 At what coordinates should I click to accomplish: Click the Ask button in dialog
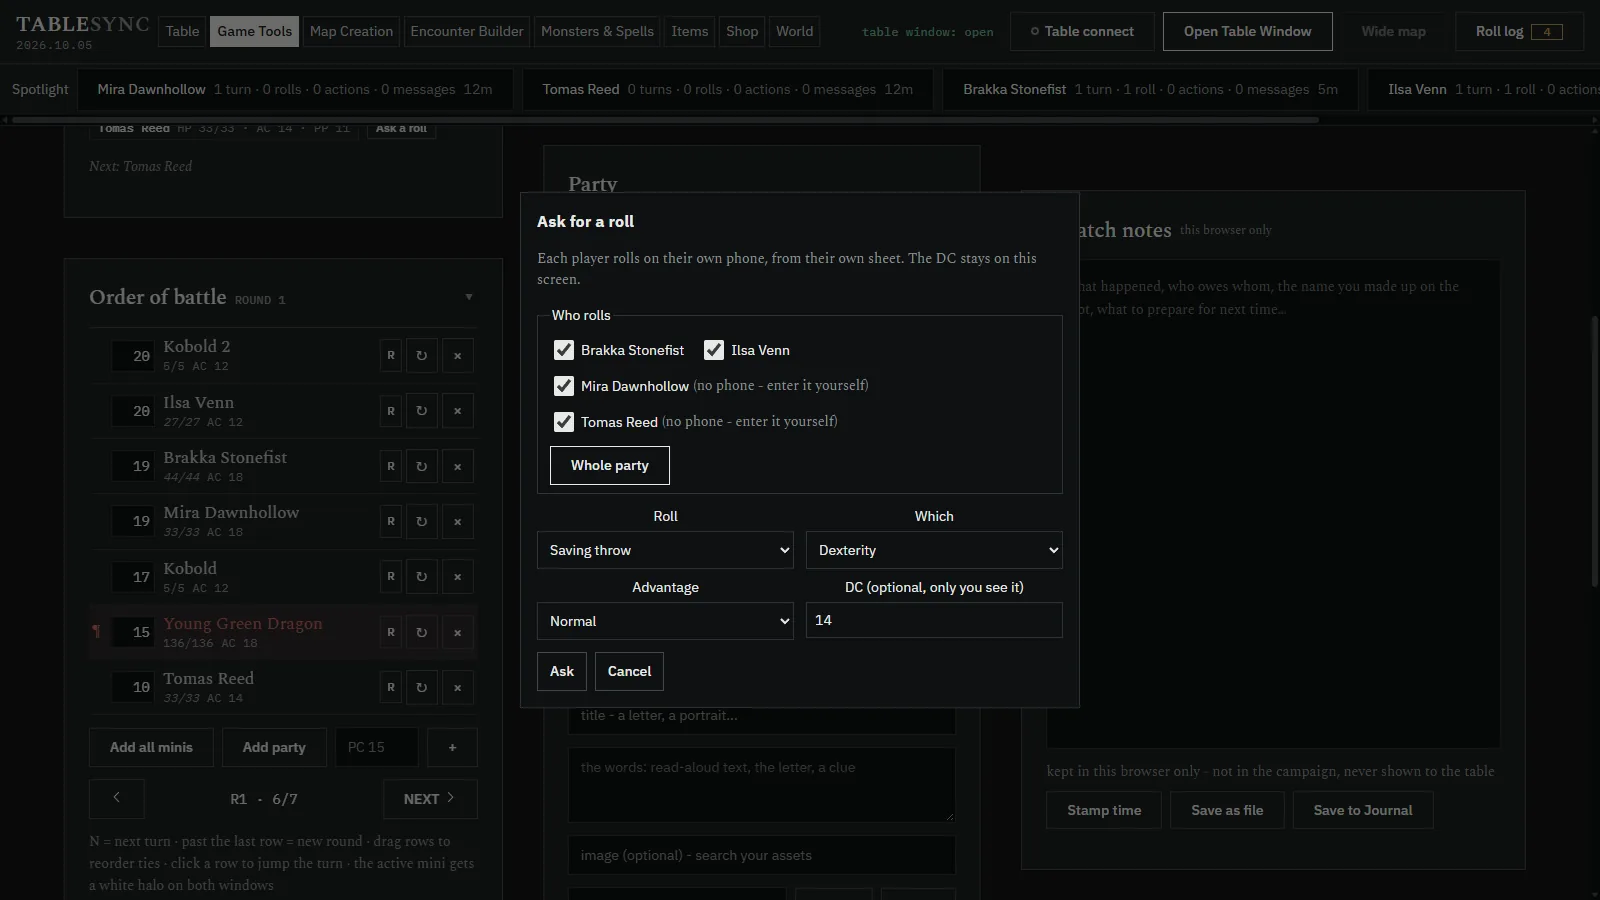(562, 671)
